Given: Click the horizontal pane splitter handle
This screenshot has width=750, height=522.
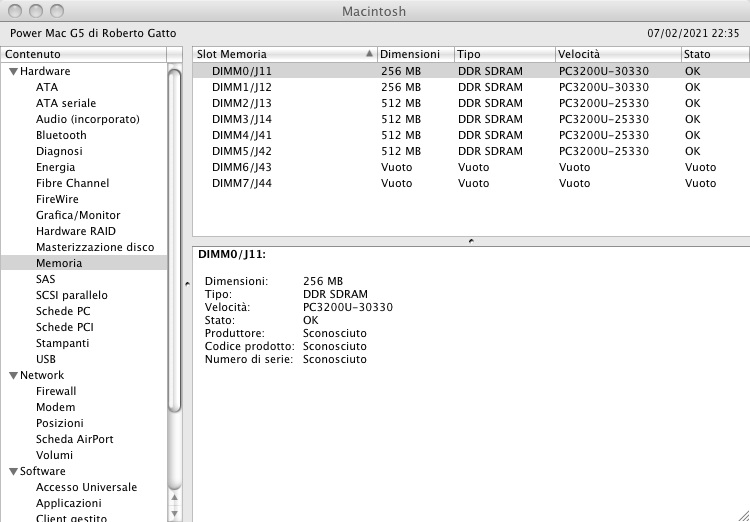Looking at the screenshot, I should point(471,242).
